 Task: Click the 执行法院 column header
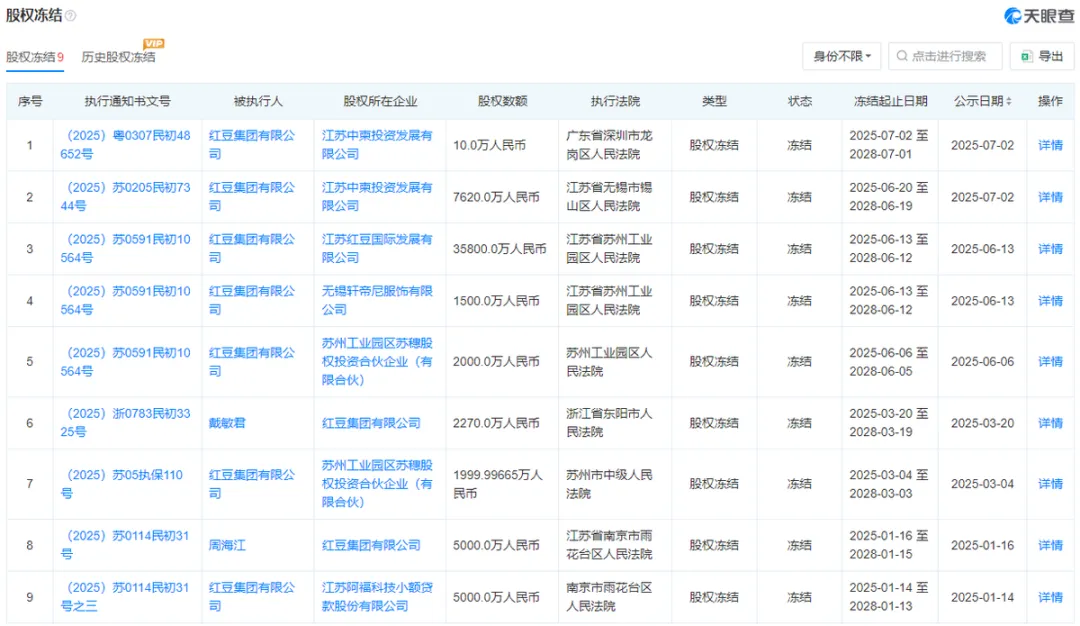point(615,101)
